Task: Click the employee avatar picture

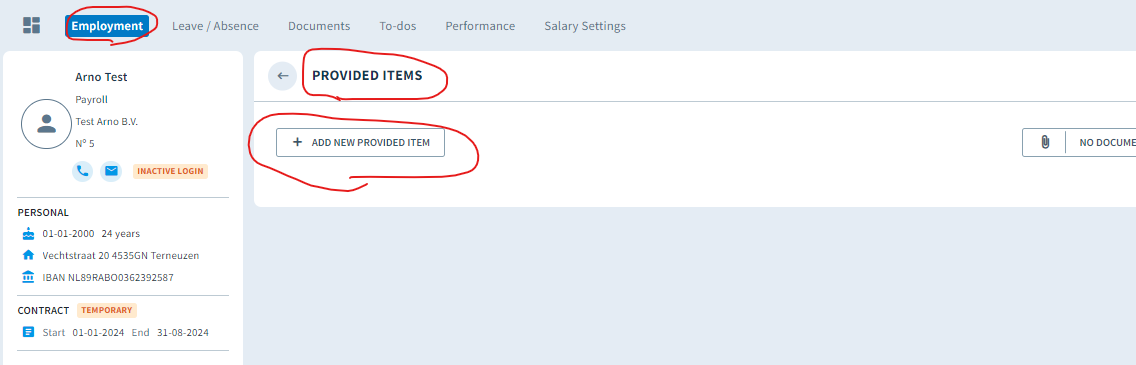Action: tap(46, 124)
